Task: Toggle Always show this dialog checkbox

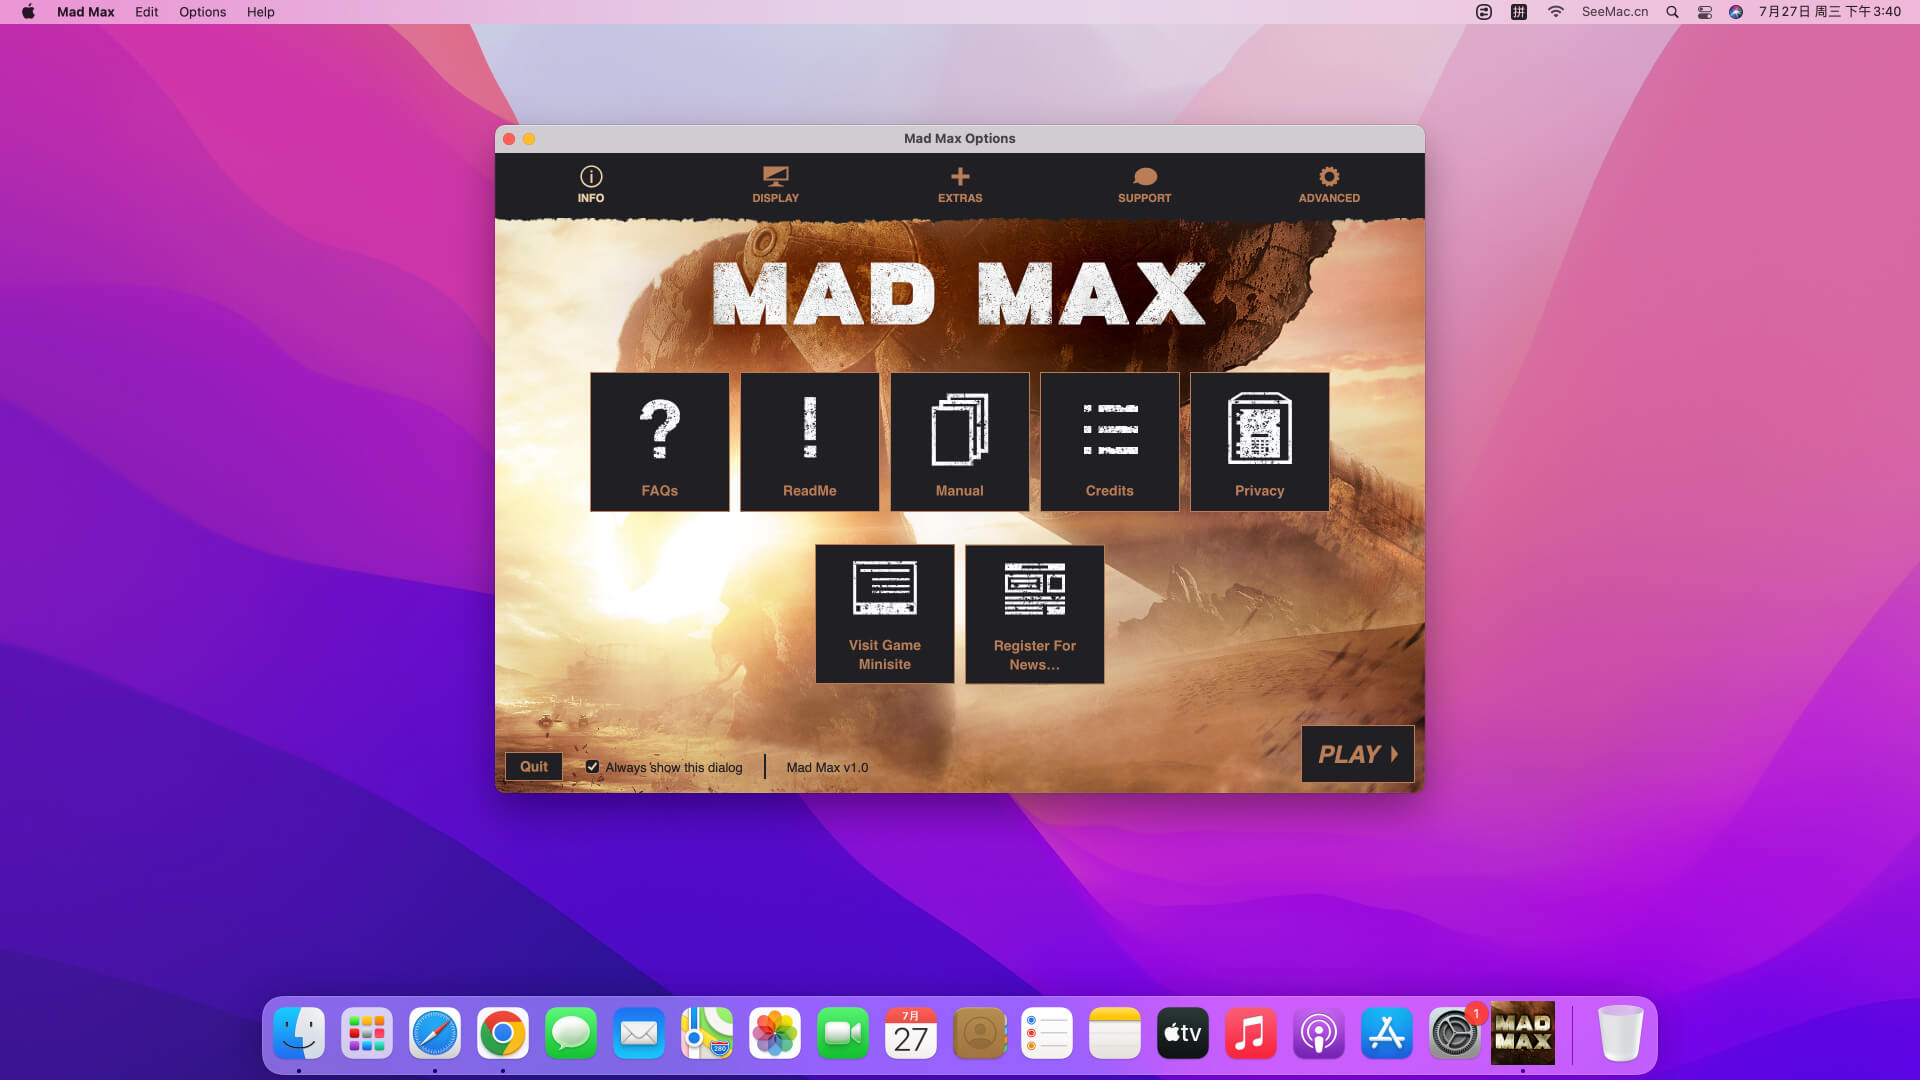Action: pos(593,767)
